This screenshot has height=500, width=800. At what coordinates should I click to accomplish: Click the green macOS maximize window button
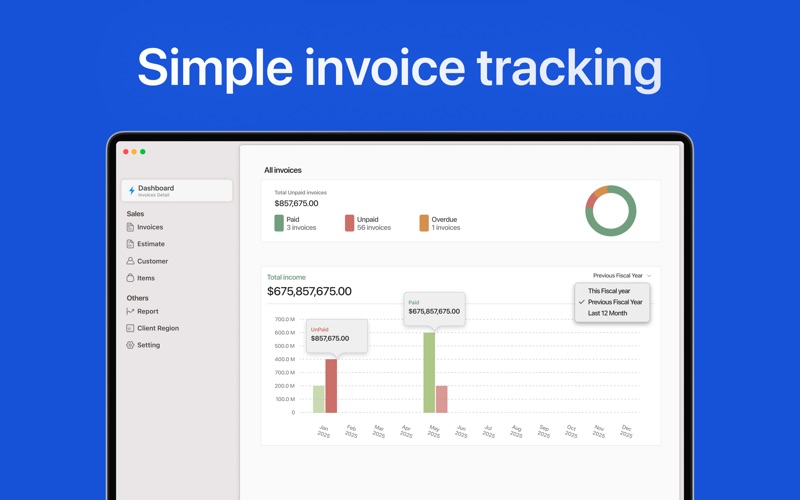coord(143,152)
